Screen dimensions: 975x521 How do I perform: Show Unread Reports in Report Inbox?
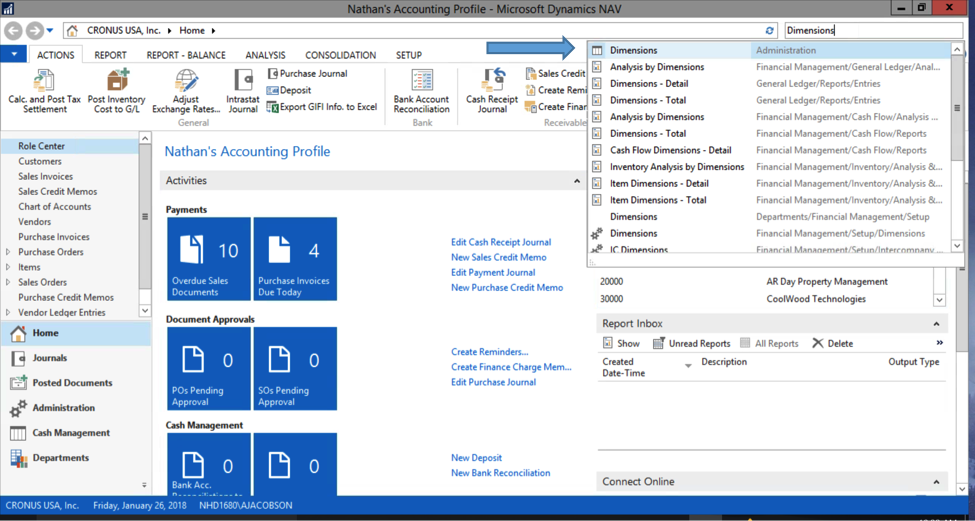coord(691,343)
